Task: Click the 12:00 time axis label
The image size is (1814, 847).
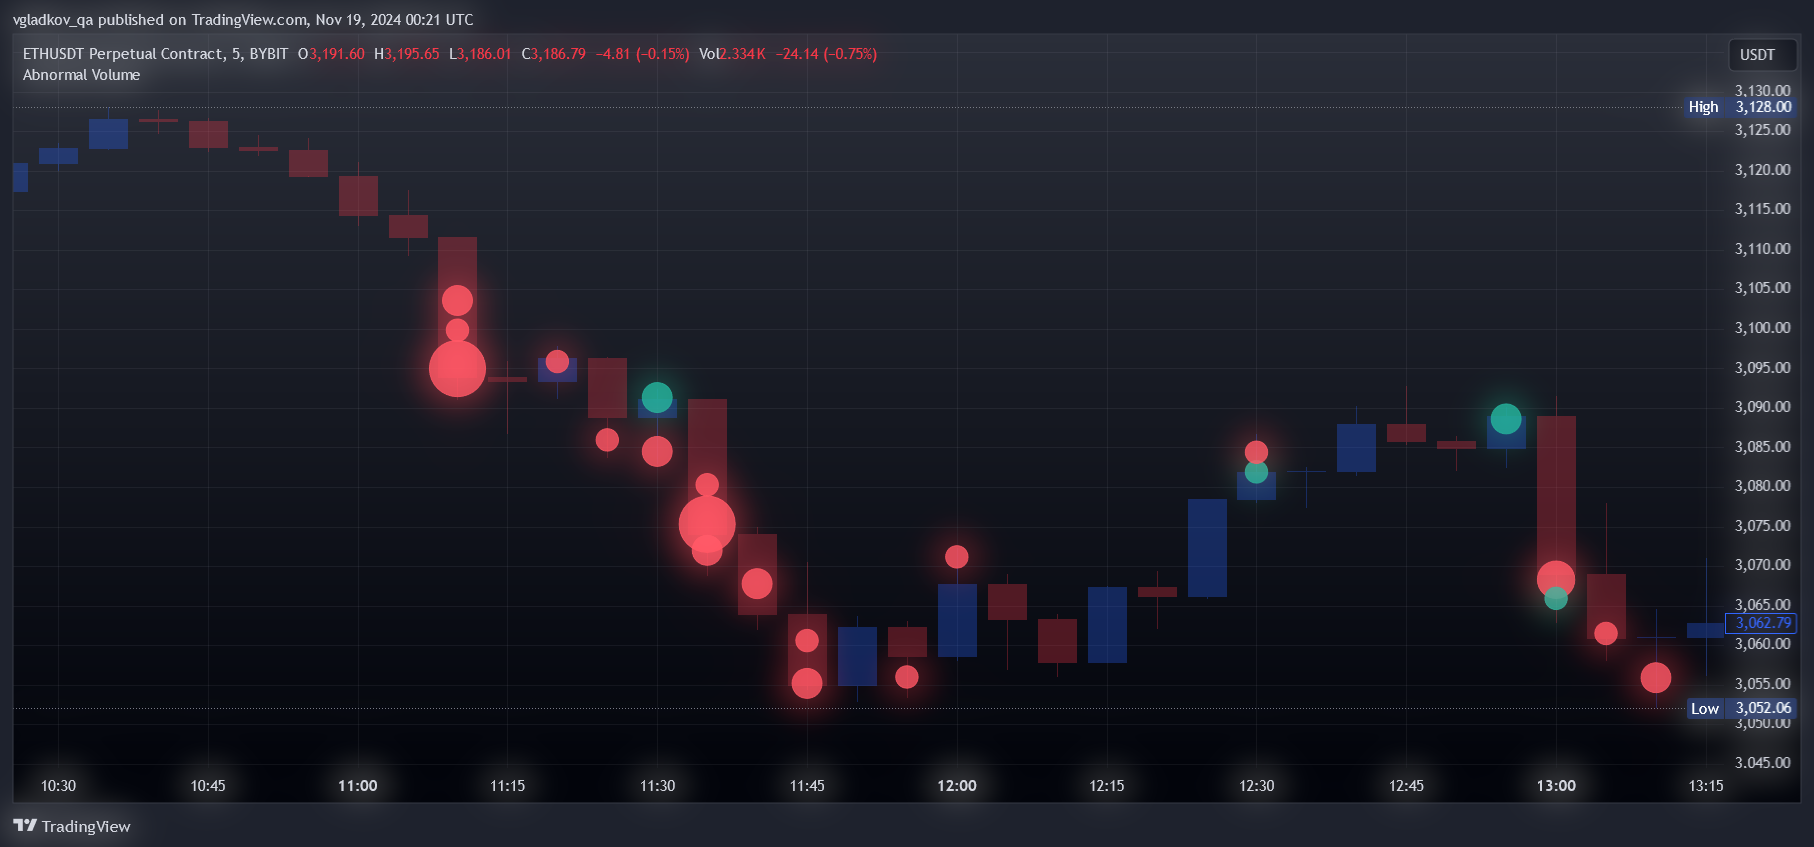Action: [957, 786]
